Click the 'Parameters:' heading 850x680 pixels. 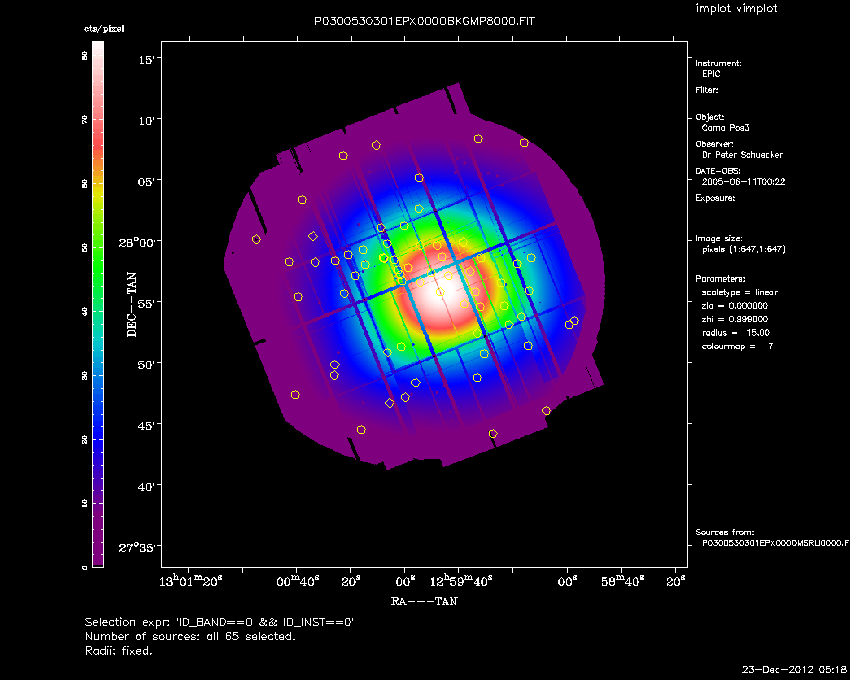[x=720, y=279]
